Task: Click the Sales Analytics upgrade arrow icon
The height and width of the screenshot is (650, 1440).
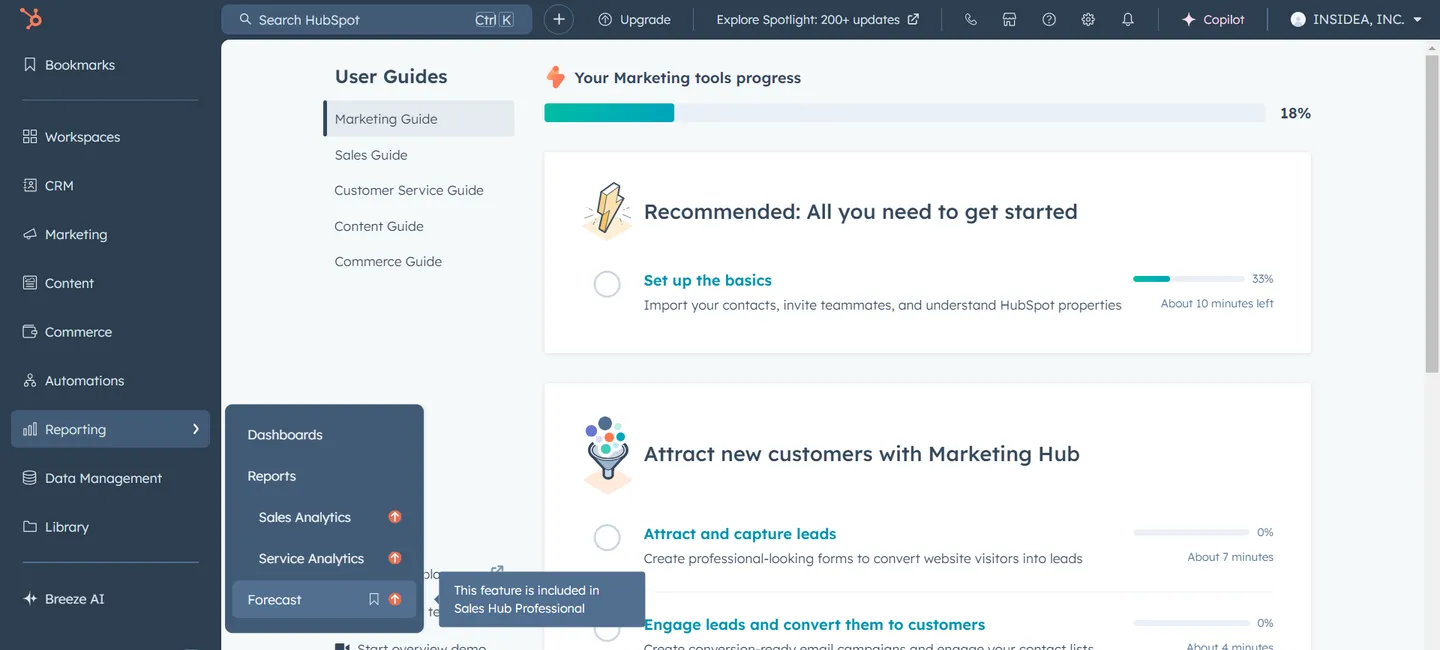Action: [395, 517]
